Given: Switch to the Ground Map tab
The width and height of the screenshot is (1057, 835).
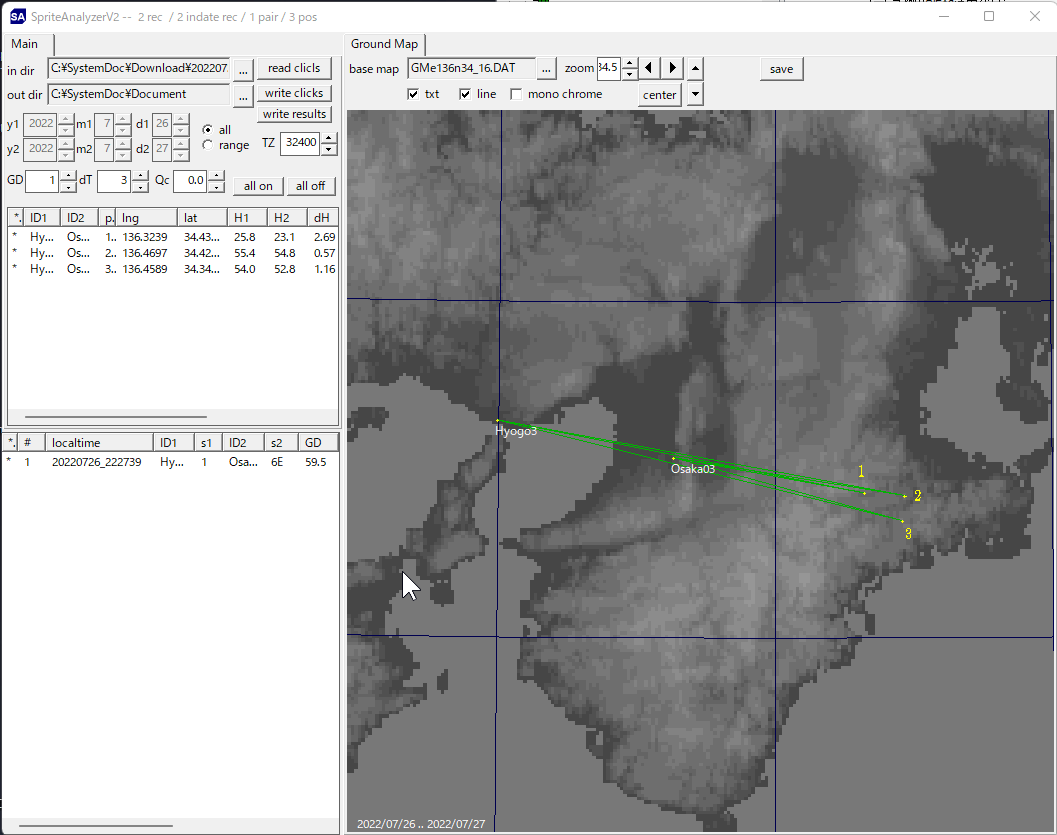Looking at the screenshot, I should click(384, 44).
